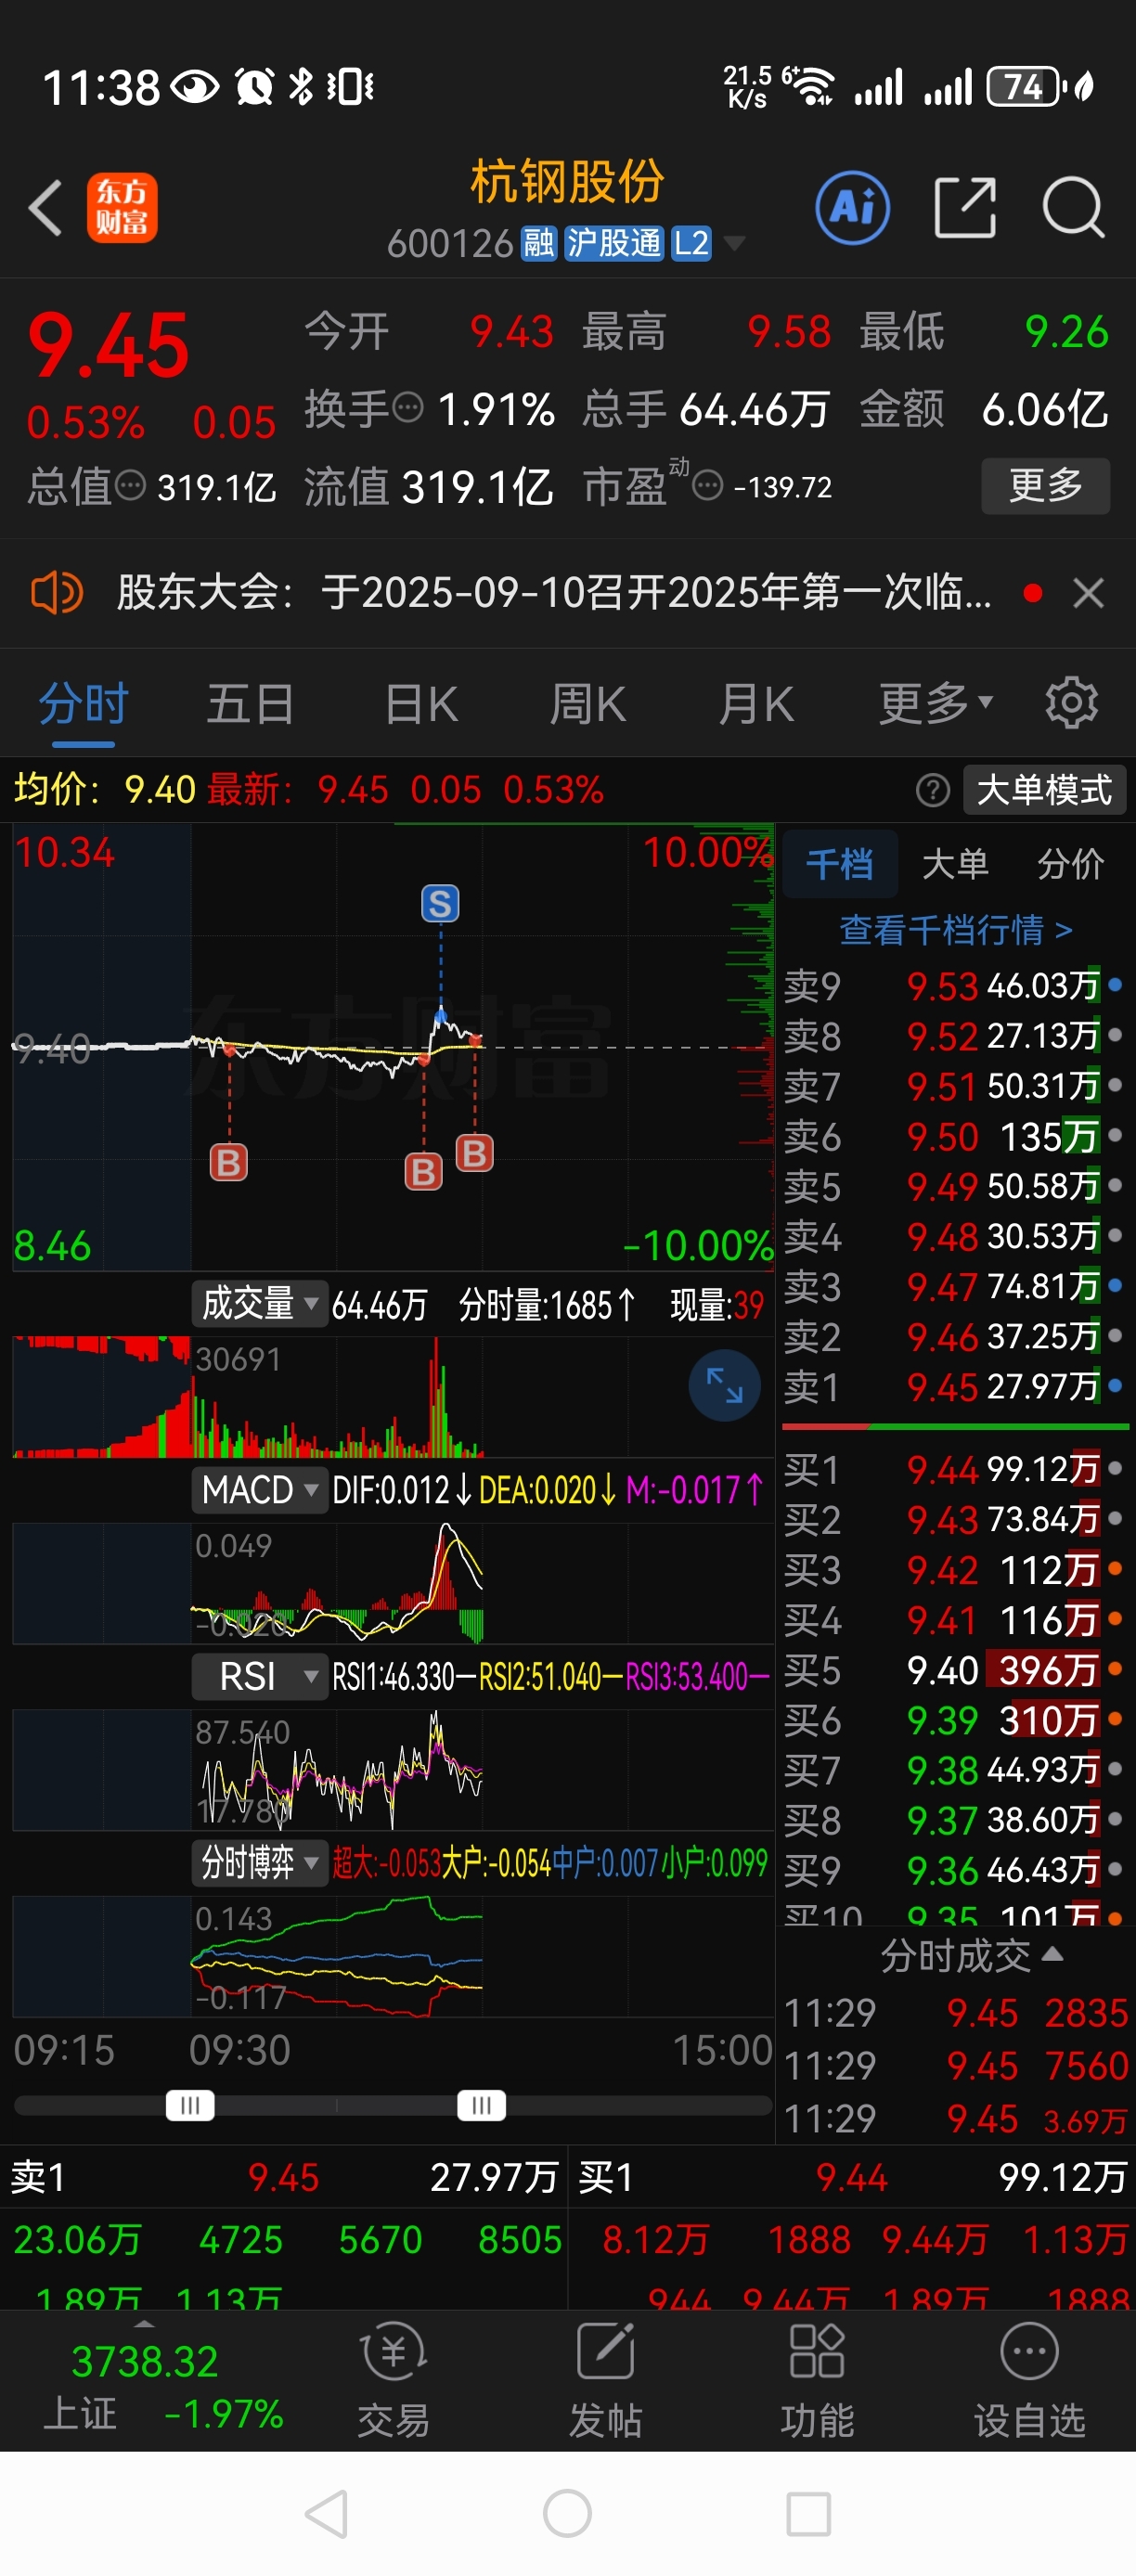Tap 买3 row at 9.42 112万
Screen dimensions: 1136x2576
point(954,1569)
